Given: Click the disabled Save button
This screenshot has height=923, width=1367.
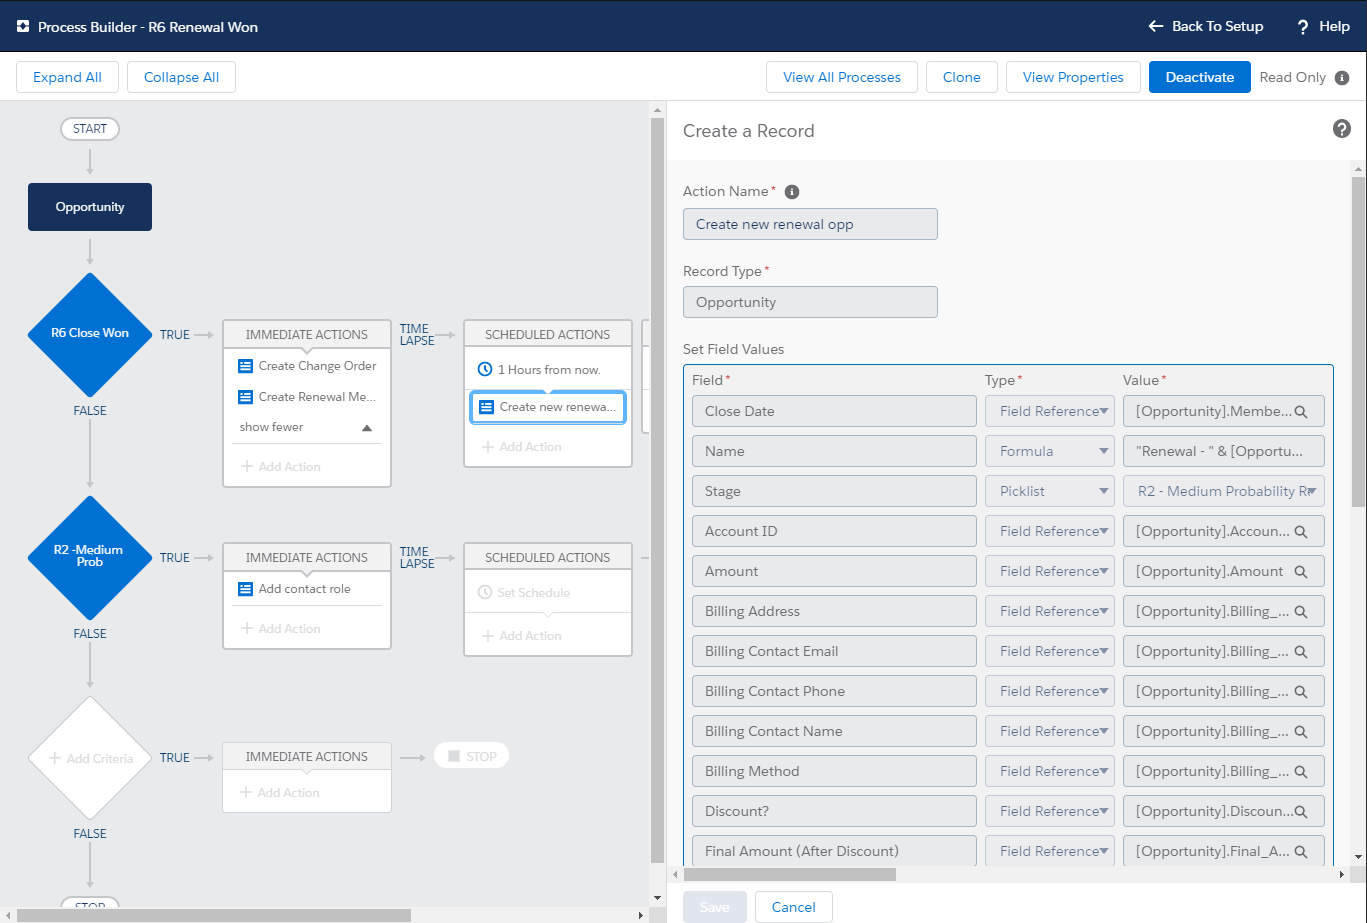Looking at the screenshot, I should (x=715, y=907).
